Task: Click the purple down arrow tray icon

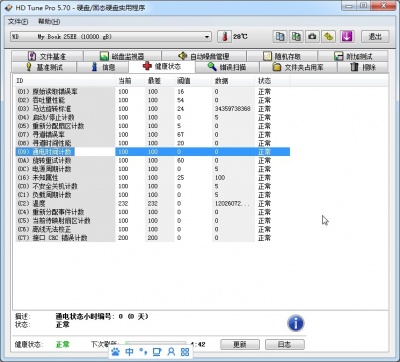Action: [x=347, y=36]
